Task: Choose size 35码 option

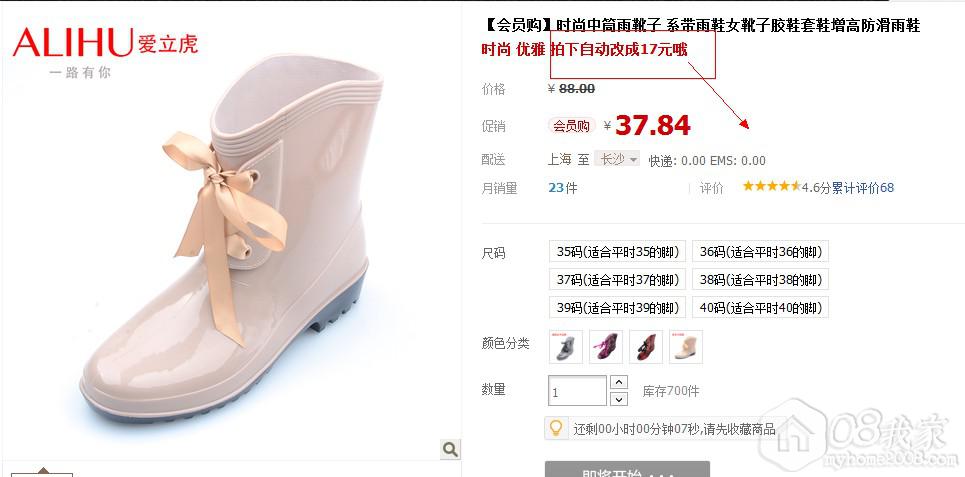Action: [x=617, y=252]
